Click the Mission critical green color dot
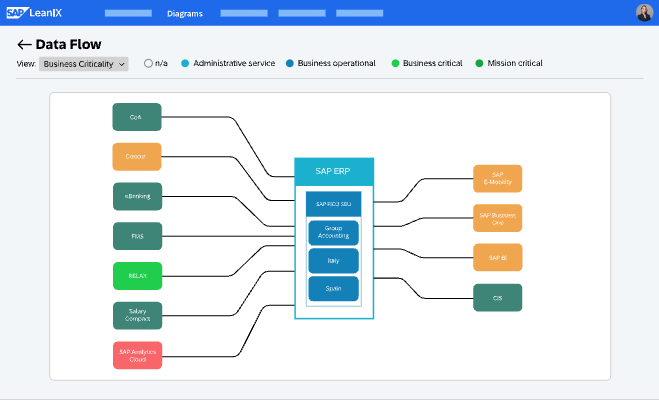Viewport: 659px width, 400px height. (x=479, y=63)
